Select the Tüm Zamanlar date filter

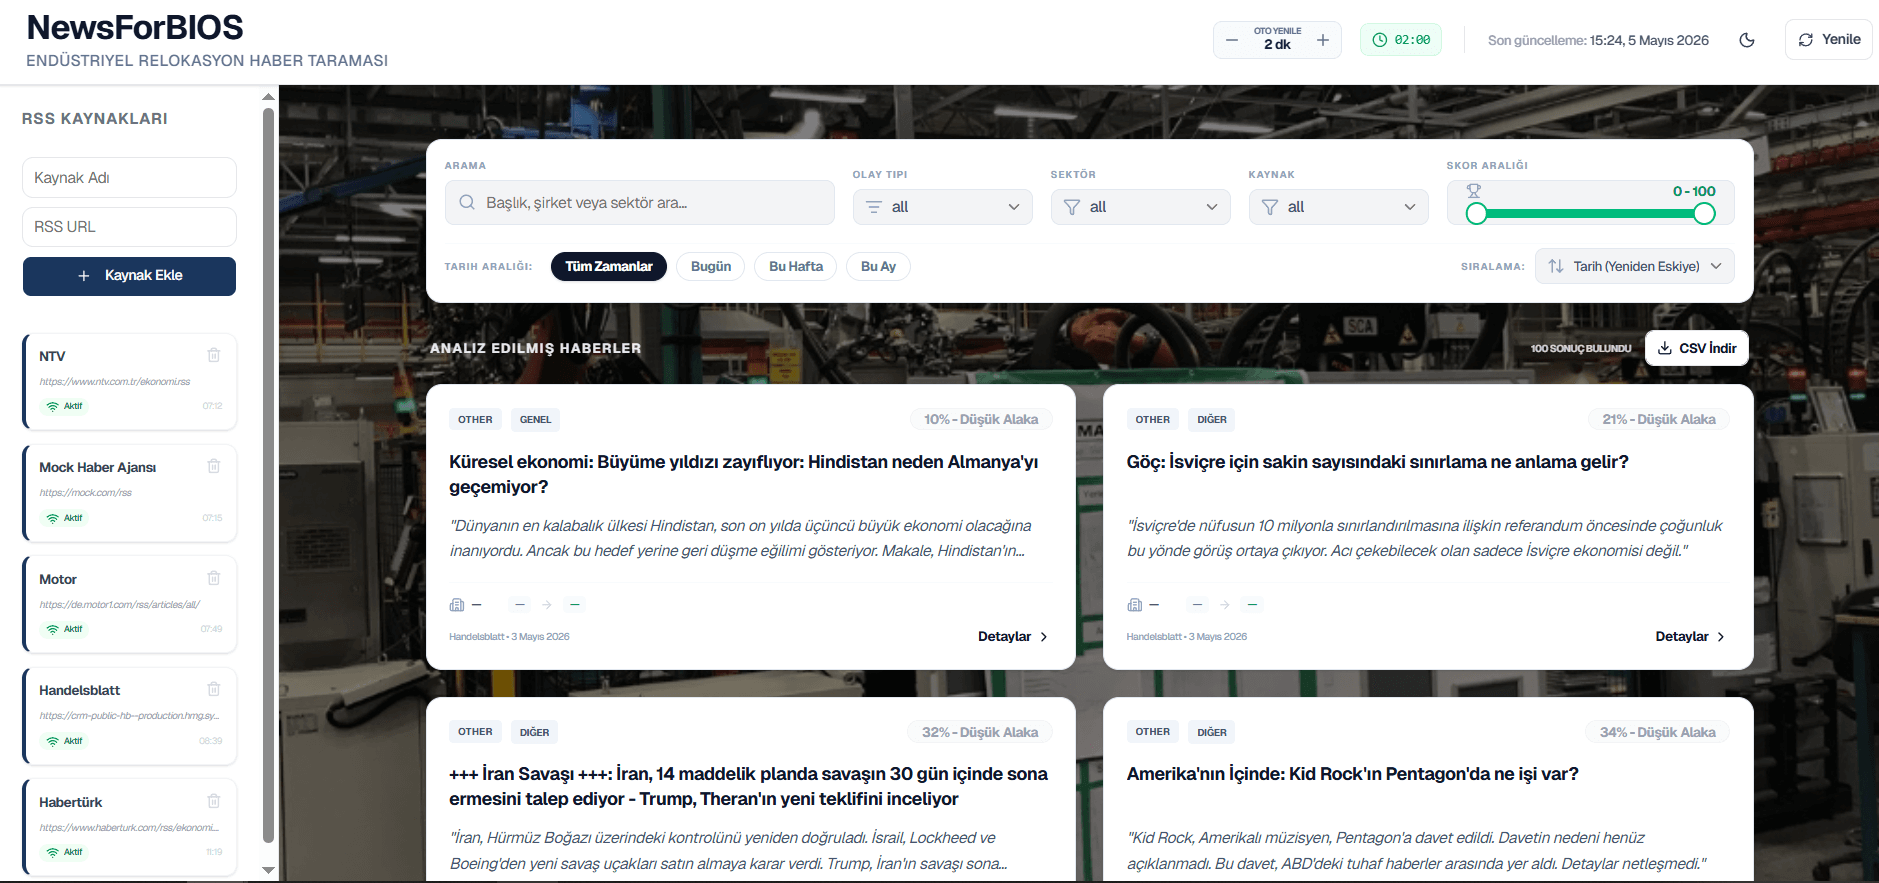pos(609,266)
